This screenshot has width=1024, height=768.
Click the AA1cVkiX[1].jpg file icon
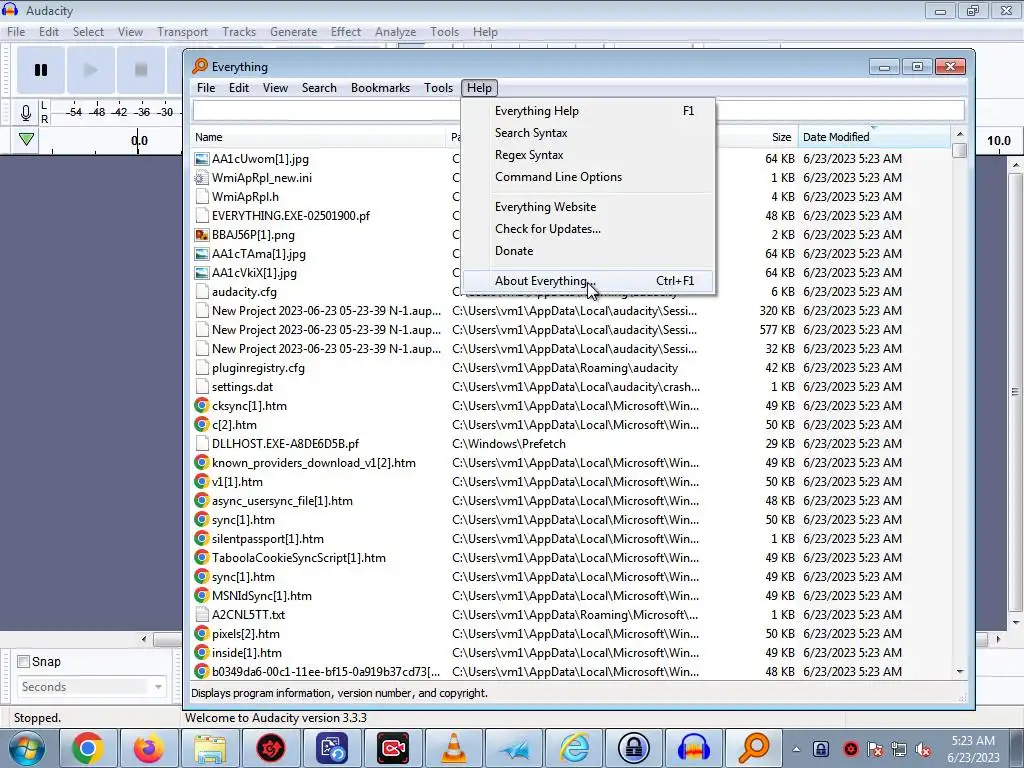202,273
